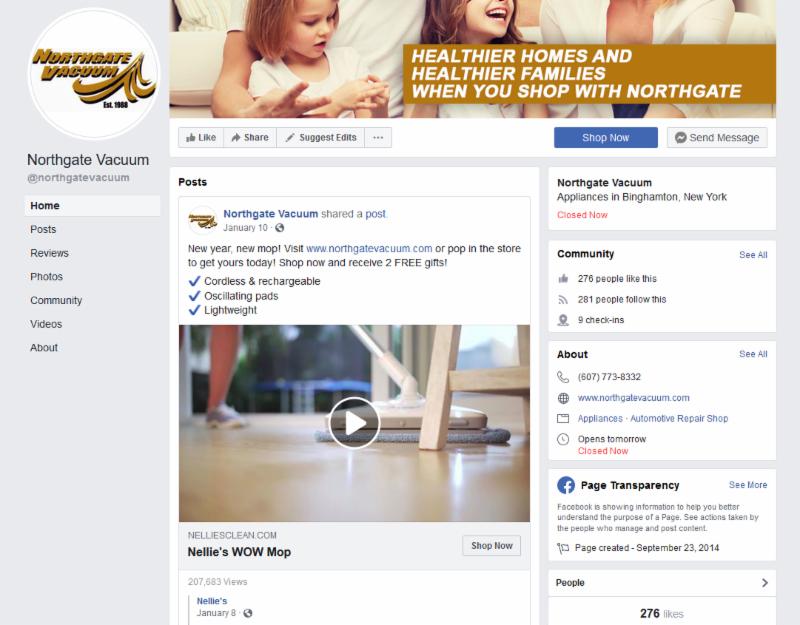Open the three-dots more options menu
This screenshot has width=800, height=625.
[x=378, y=138]
